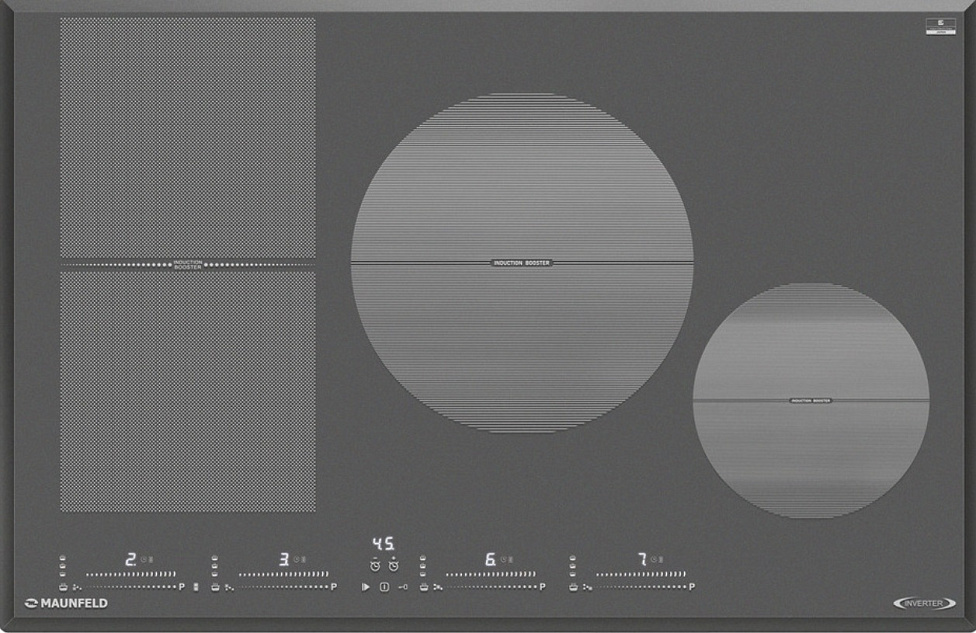Select the large round cooking zone
Viewport: 976px width, 633px height.
point(521,263)
